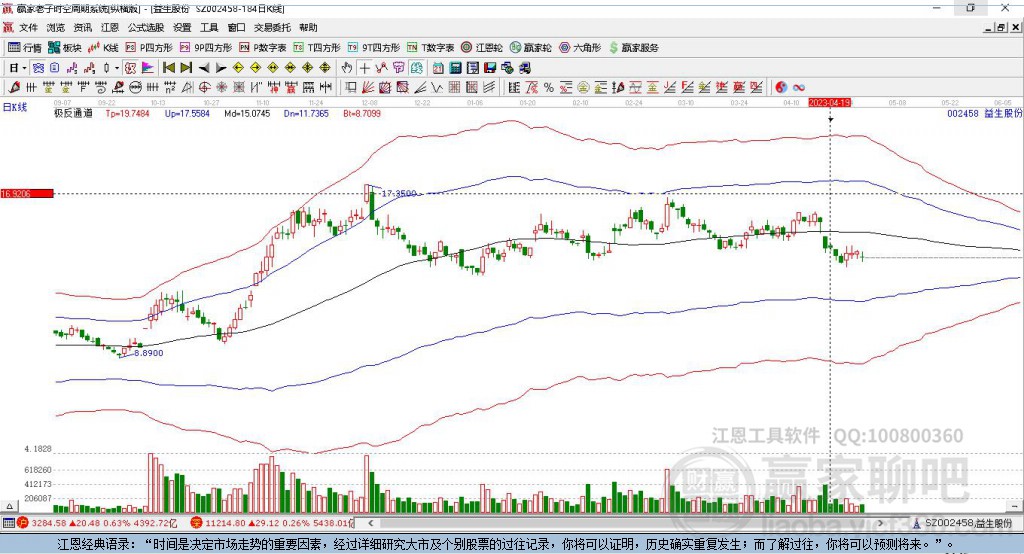1024x554 pixels.
Task: Click the volume panel up-arrow button
Action: (9, 506)
